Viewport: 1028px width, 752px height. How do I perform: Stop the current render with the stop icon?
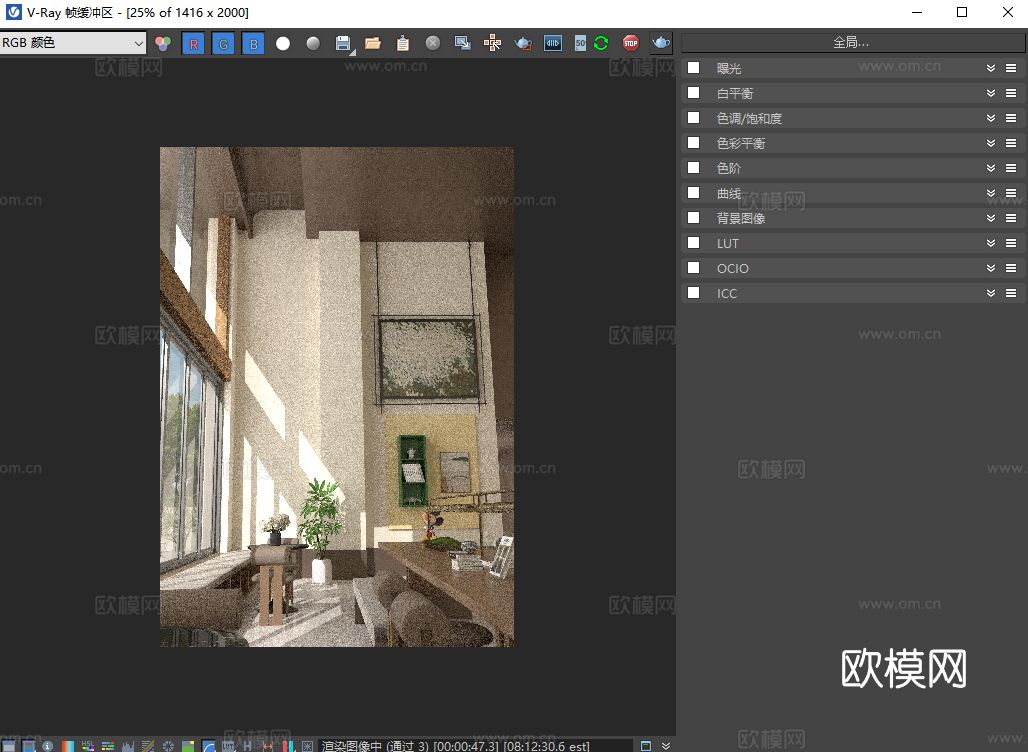click(x=630, y=43)
